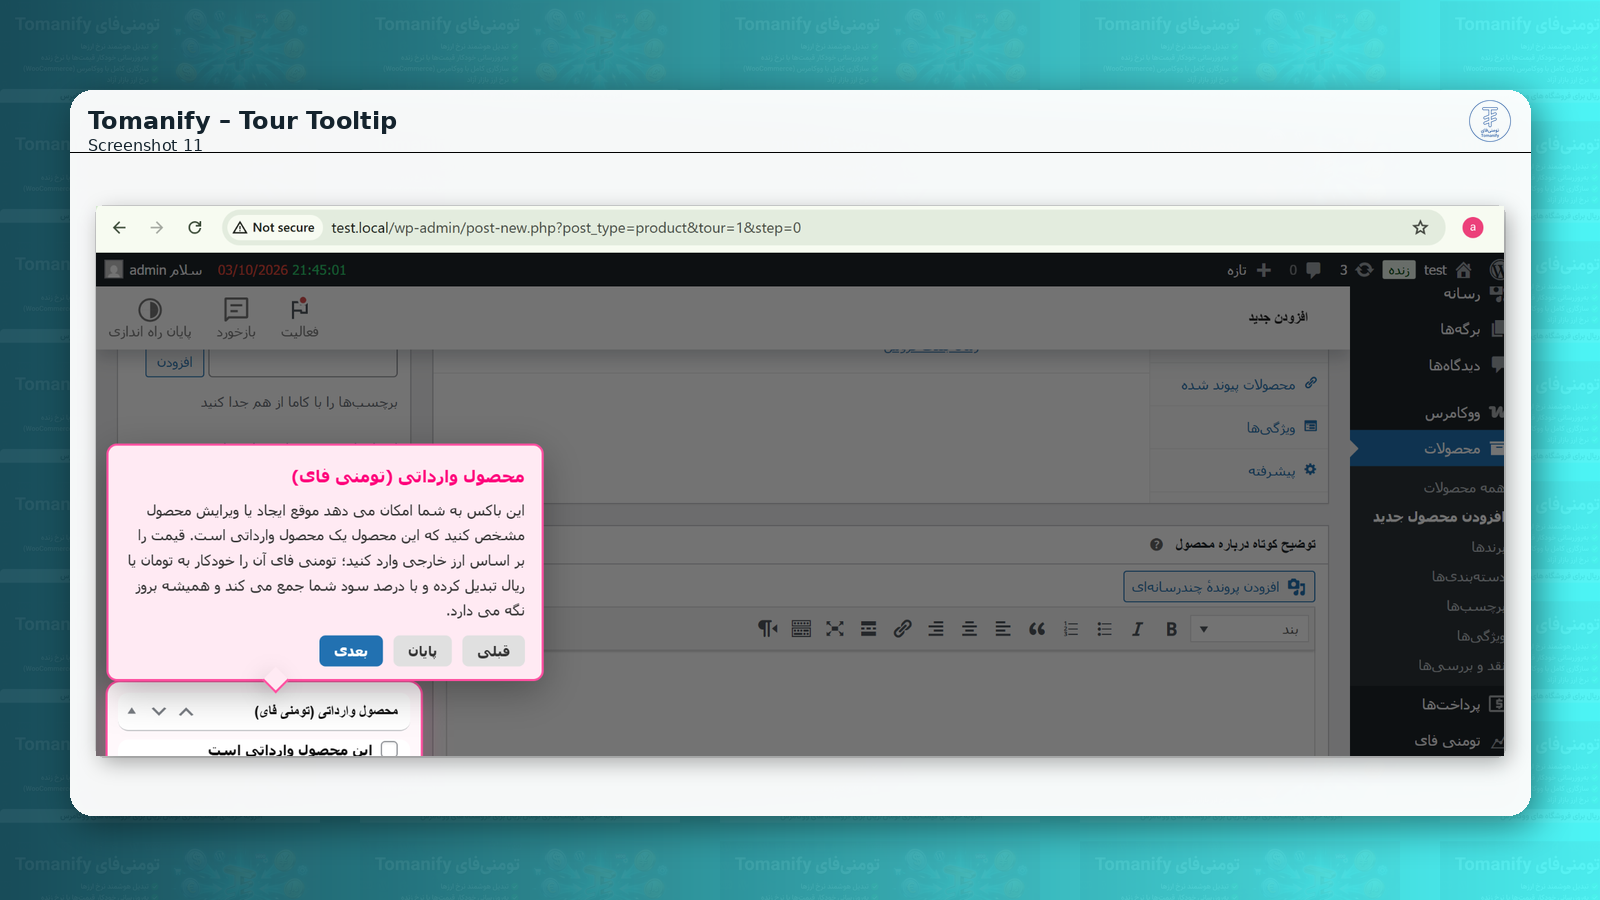Apply italic formatting in the editor
1600x900 pixels.
coord(1137,629)
